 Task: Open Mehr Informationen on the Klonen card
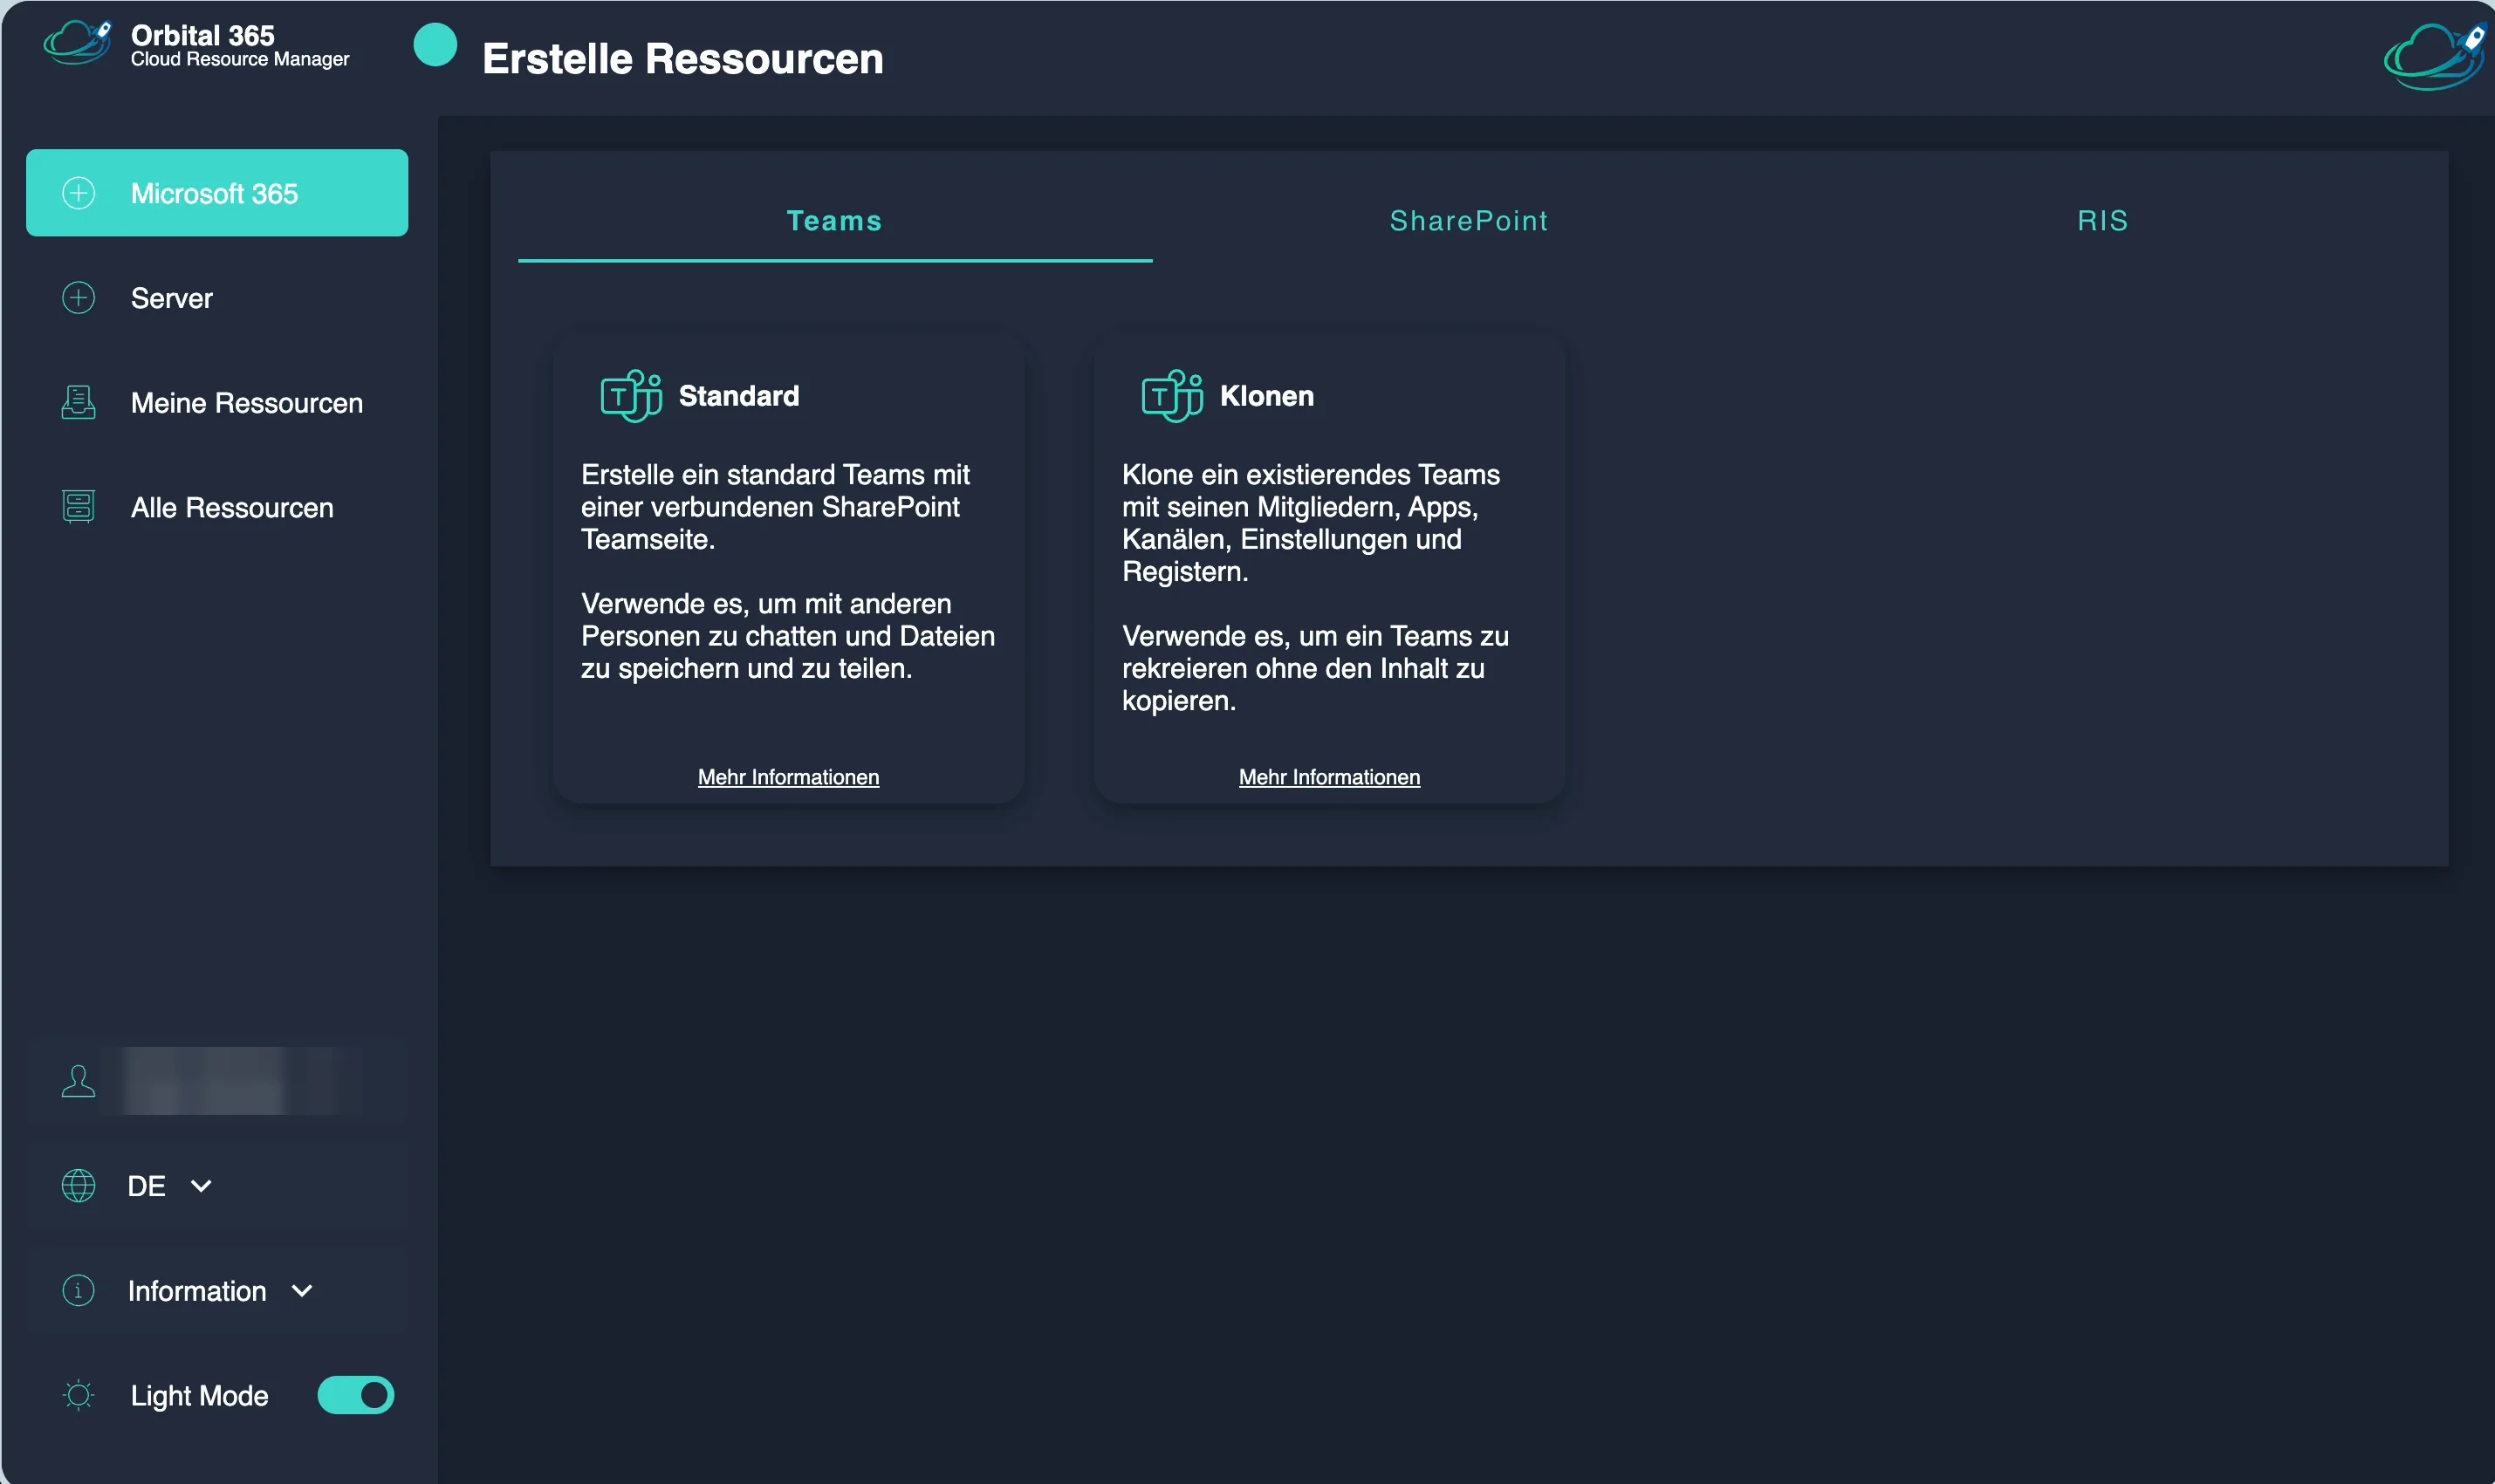coord(1329,777)
